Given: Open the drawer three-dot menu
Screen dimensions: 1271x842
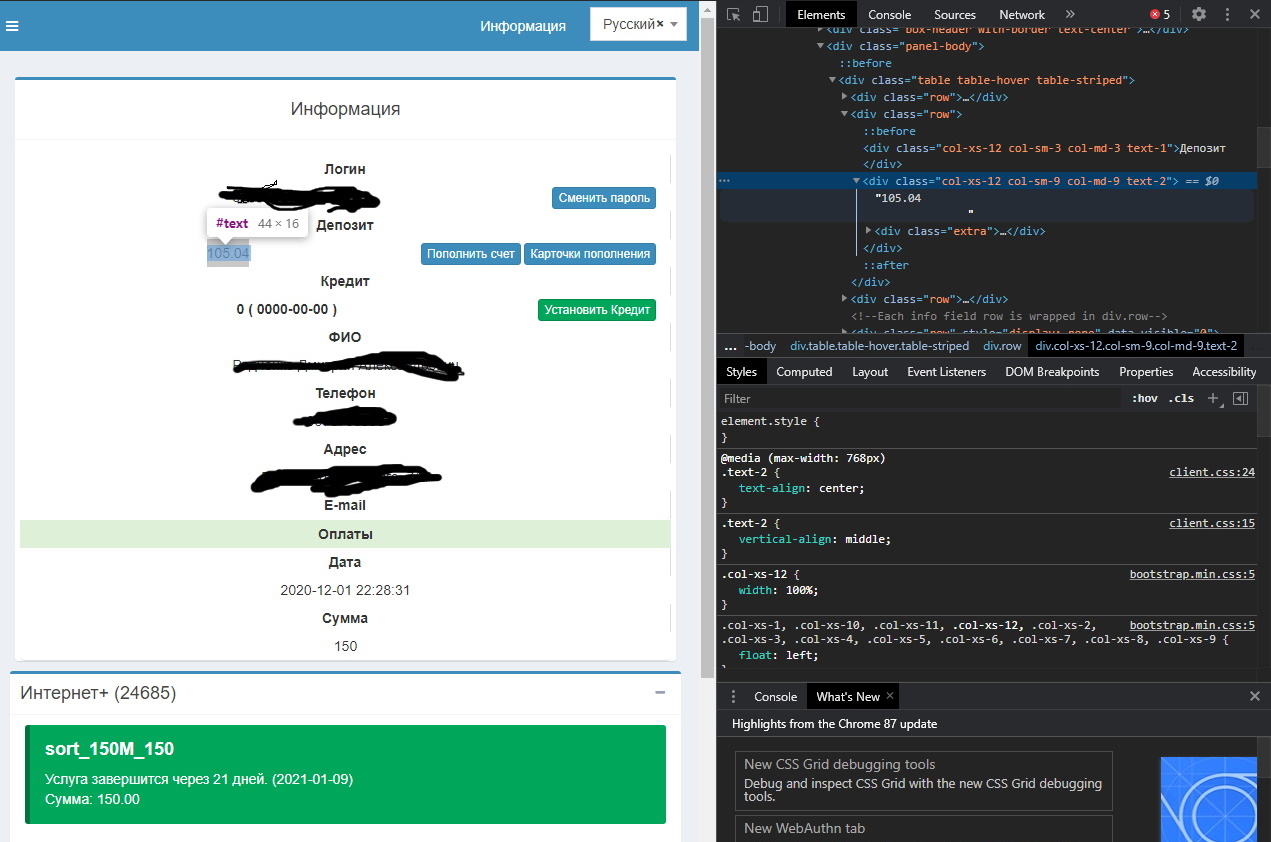Looking at the screenshot, I should (x=733, y=696).
